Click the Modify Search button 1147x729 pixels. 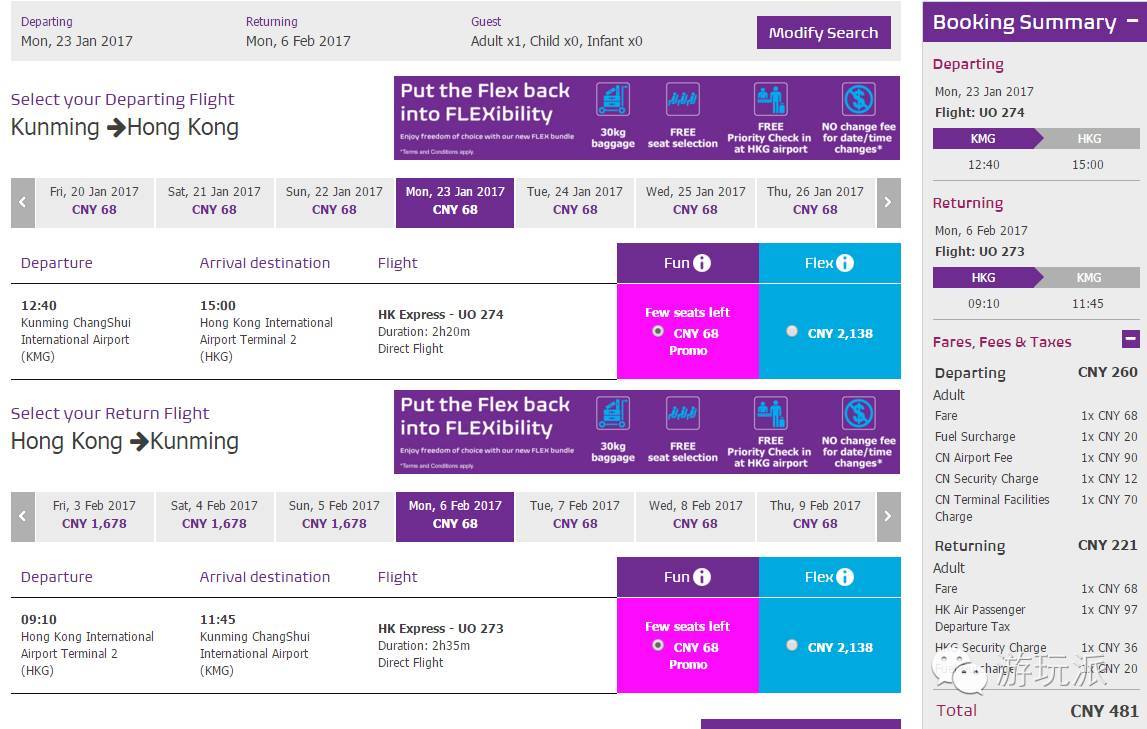pyautogui.click(x=824, y=33)
